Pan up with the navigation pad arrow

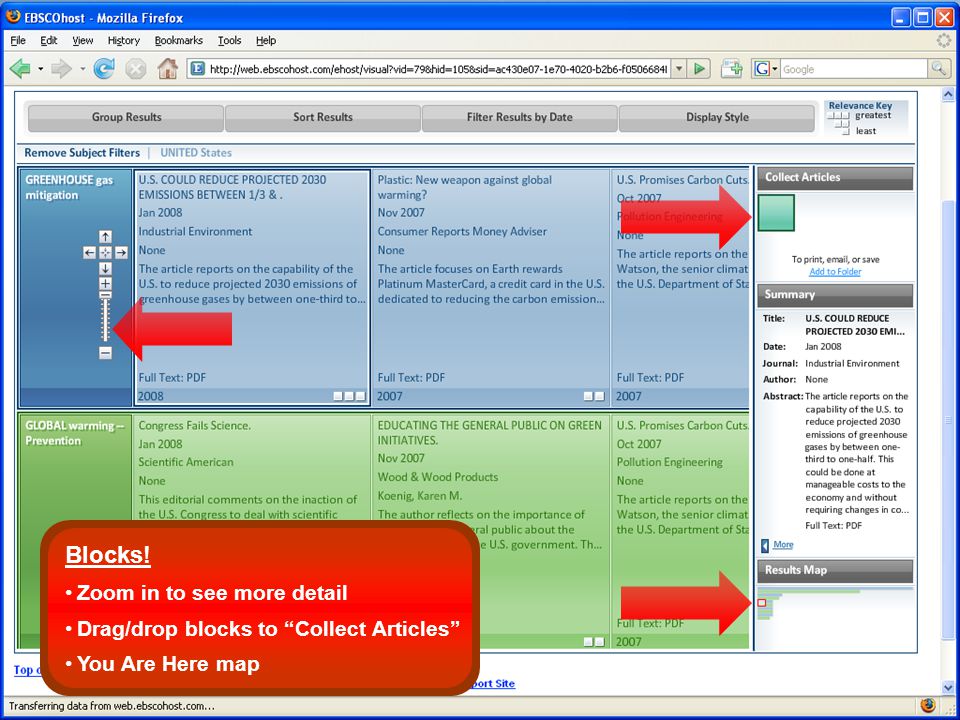tap(105, 236)
